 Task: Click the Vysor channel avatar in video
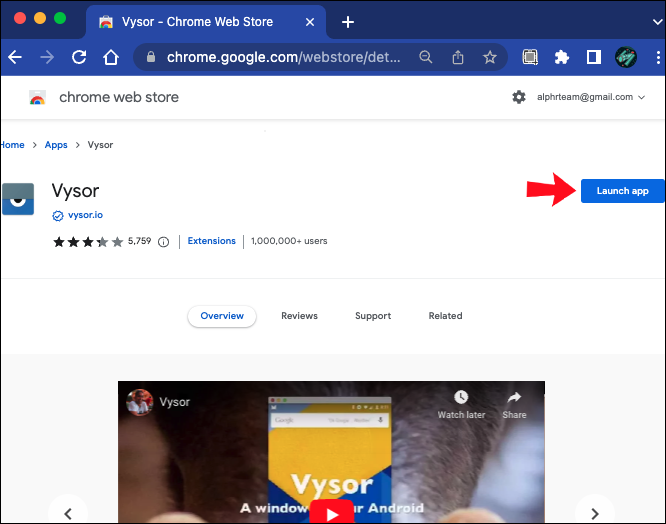140,402
